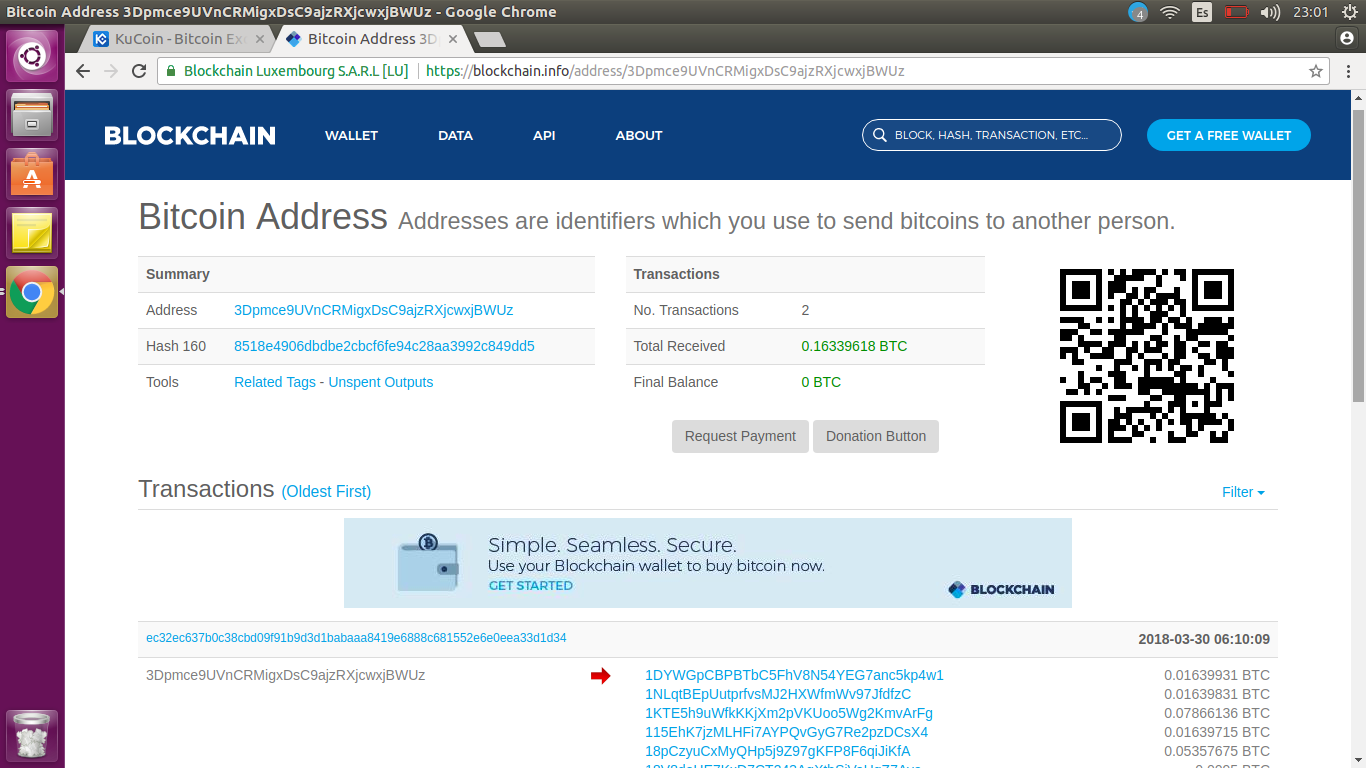Open the Files manager from launcher
1366x768 pixels.
click(33, 115)
